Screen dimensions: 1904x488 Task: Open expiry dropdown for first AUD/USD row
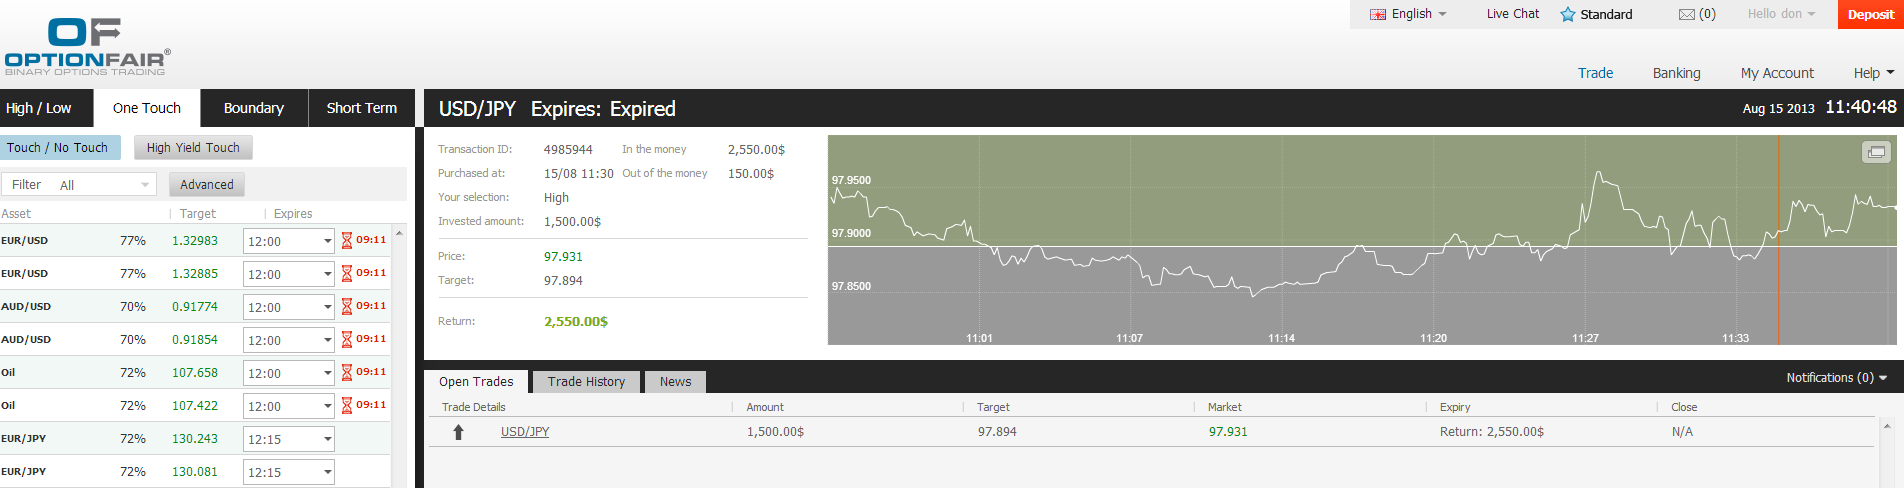pos(327,307)
